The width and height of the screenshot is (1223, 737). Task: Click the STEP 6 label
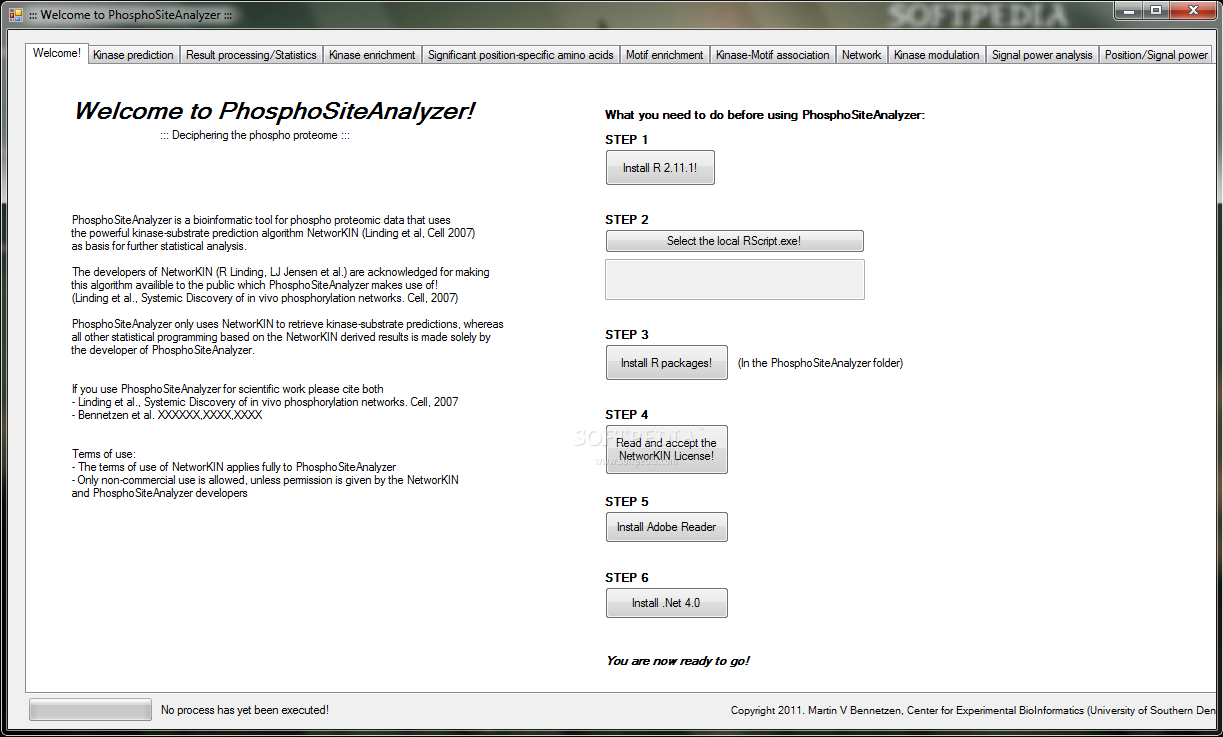(x=627, y=578)
